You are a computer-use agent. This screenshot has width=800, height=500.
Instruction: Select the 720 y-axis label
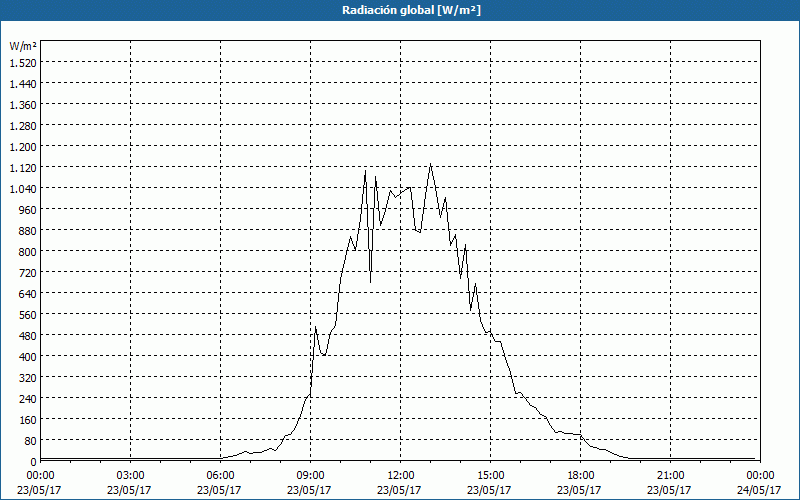coord(29,272)
